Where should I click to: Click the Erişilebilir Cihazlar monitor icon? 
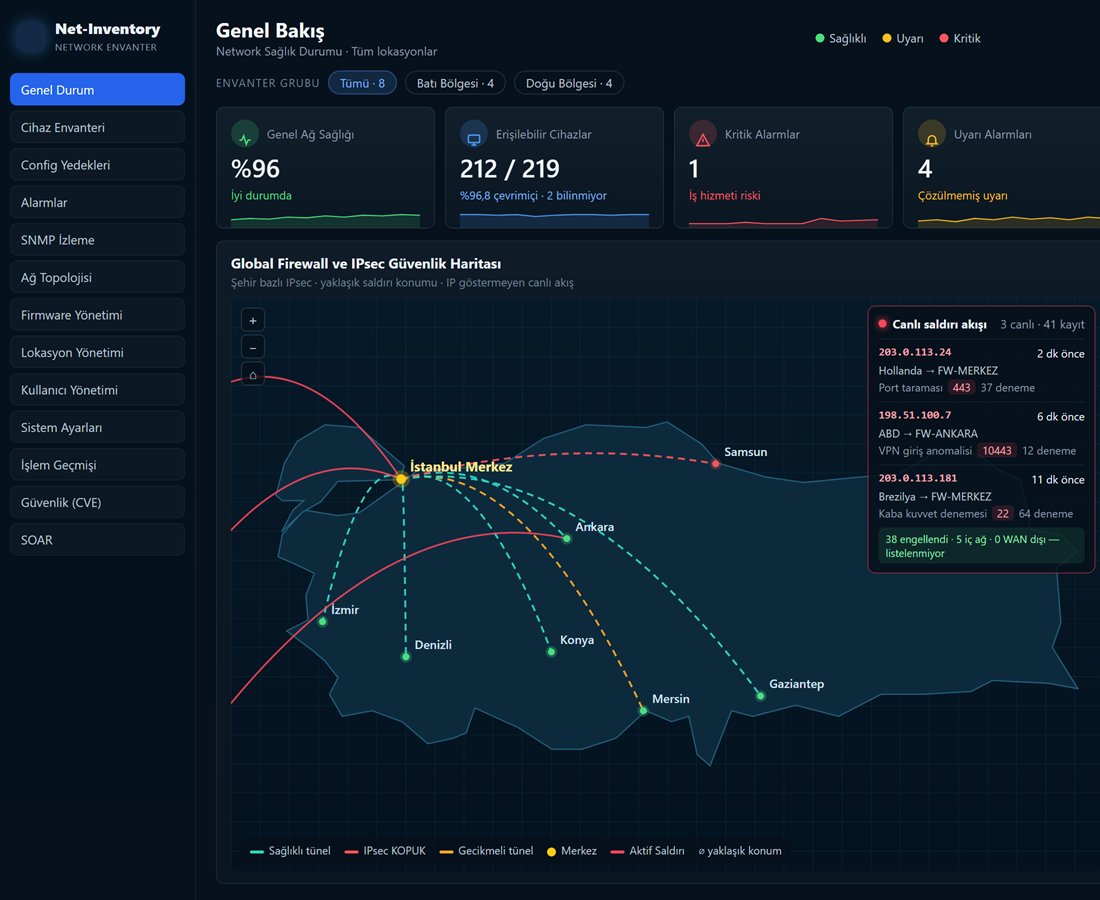click(x=474, y=135)
